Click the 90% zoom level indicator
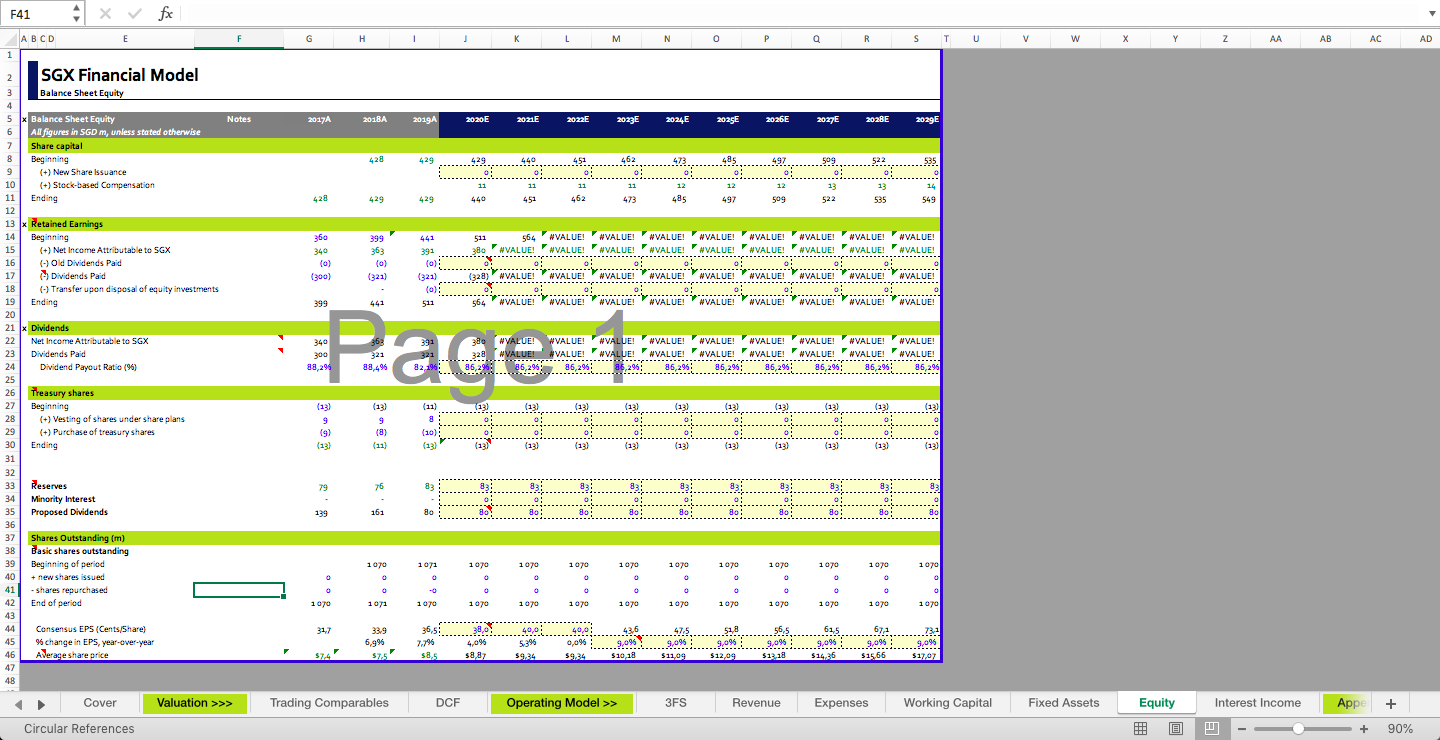Screen dimensions: 1440x740 1401,729
